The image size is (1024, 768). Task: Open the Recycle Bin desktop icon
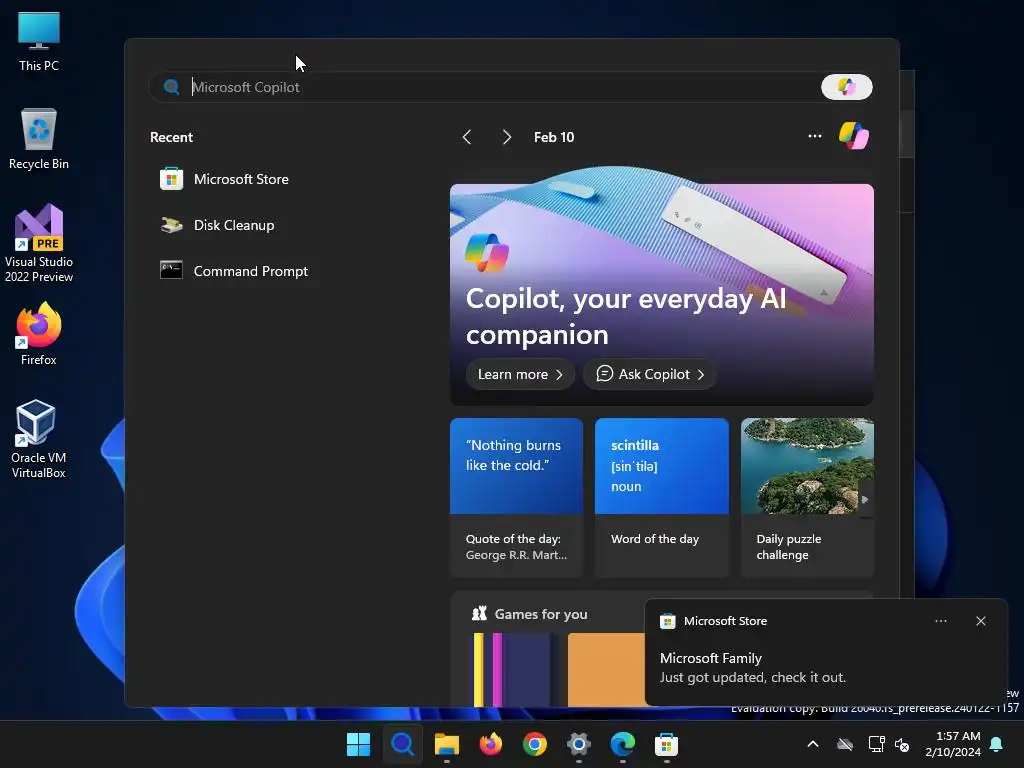pos(39,139)
